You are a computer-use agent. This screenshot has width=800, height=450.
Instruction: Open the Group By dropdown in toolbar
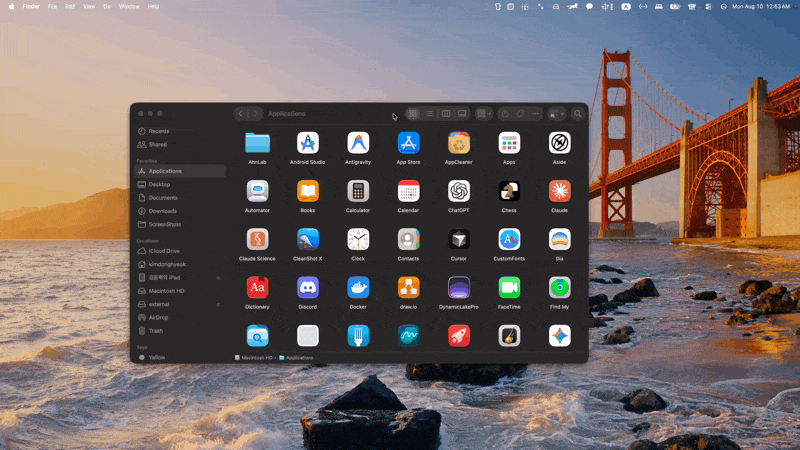point(483,113)
